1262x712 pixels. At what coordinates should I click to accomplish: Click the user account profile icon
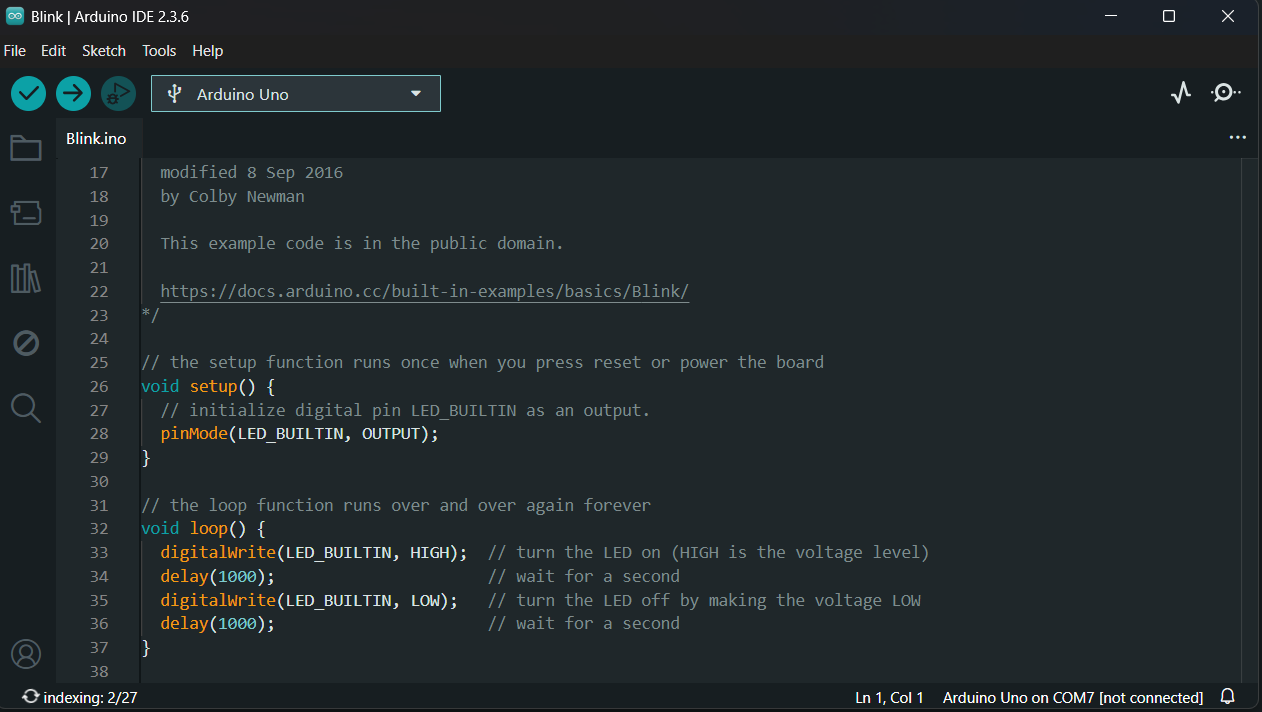pyautogui.click(x=26, y=654)
